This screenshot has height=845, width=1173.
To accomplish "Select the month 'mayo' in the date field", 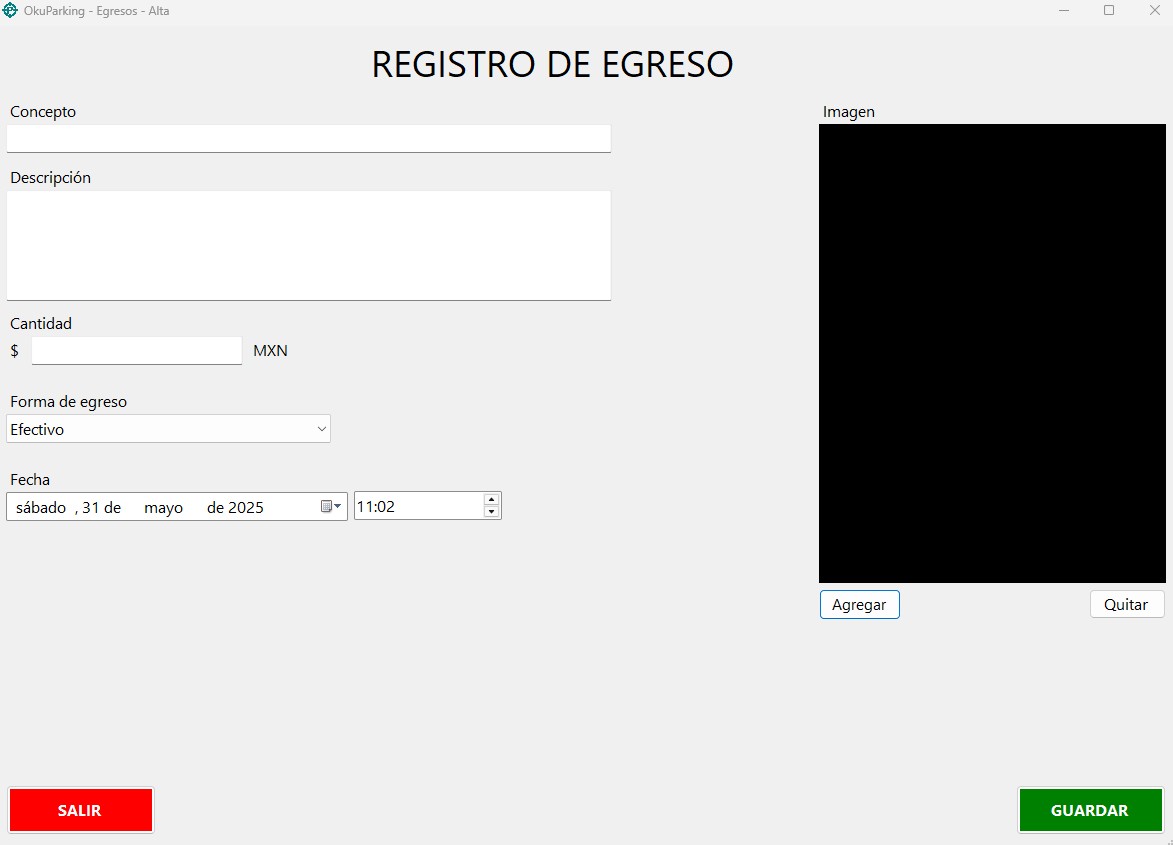I will click(163, 507).
